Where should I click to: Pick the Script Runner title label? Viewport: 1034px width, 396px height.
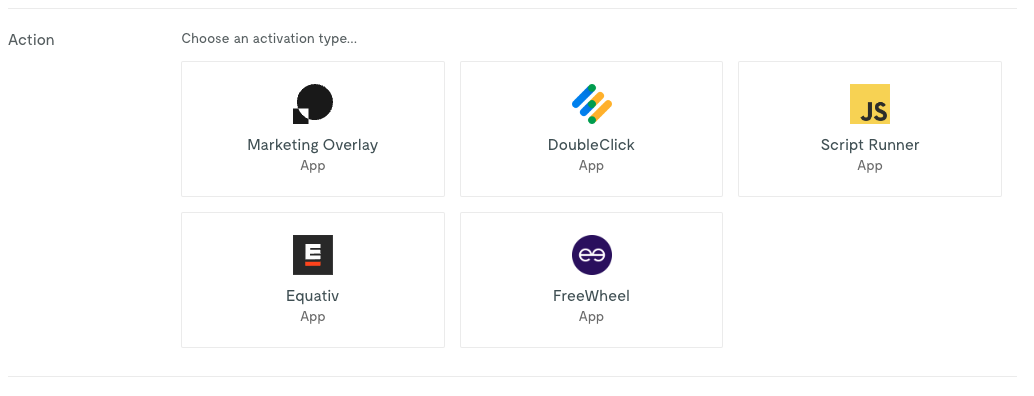point(870,145)
